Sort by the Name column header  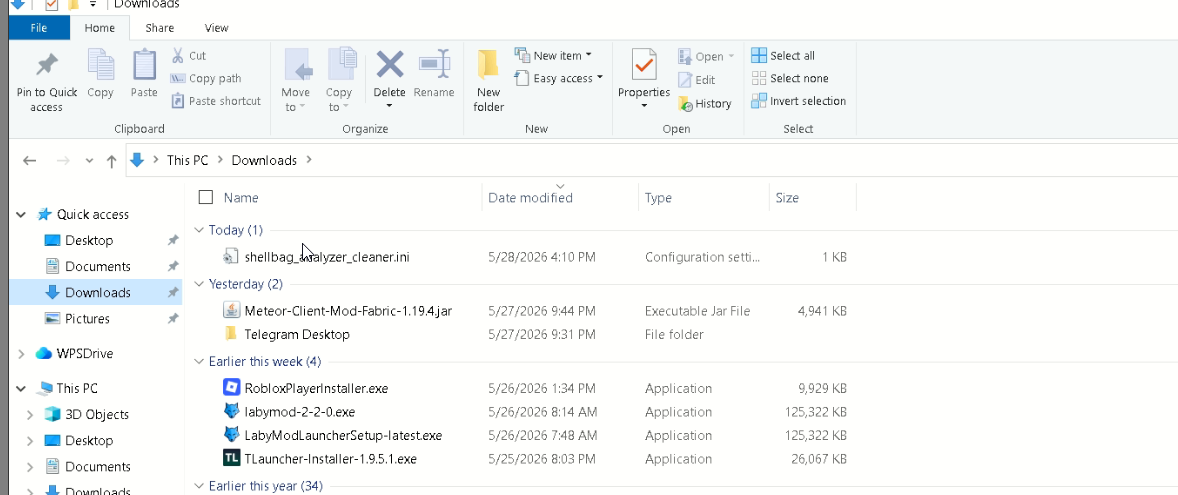pos(240,198)
